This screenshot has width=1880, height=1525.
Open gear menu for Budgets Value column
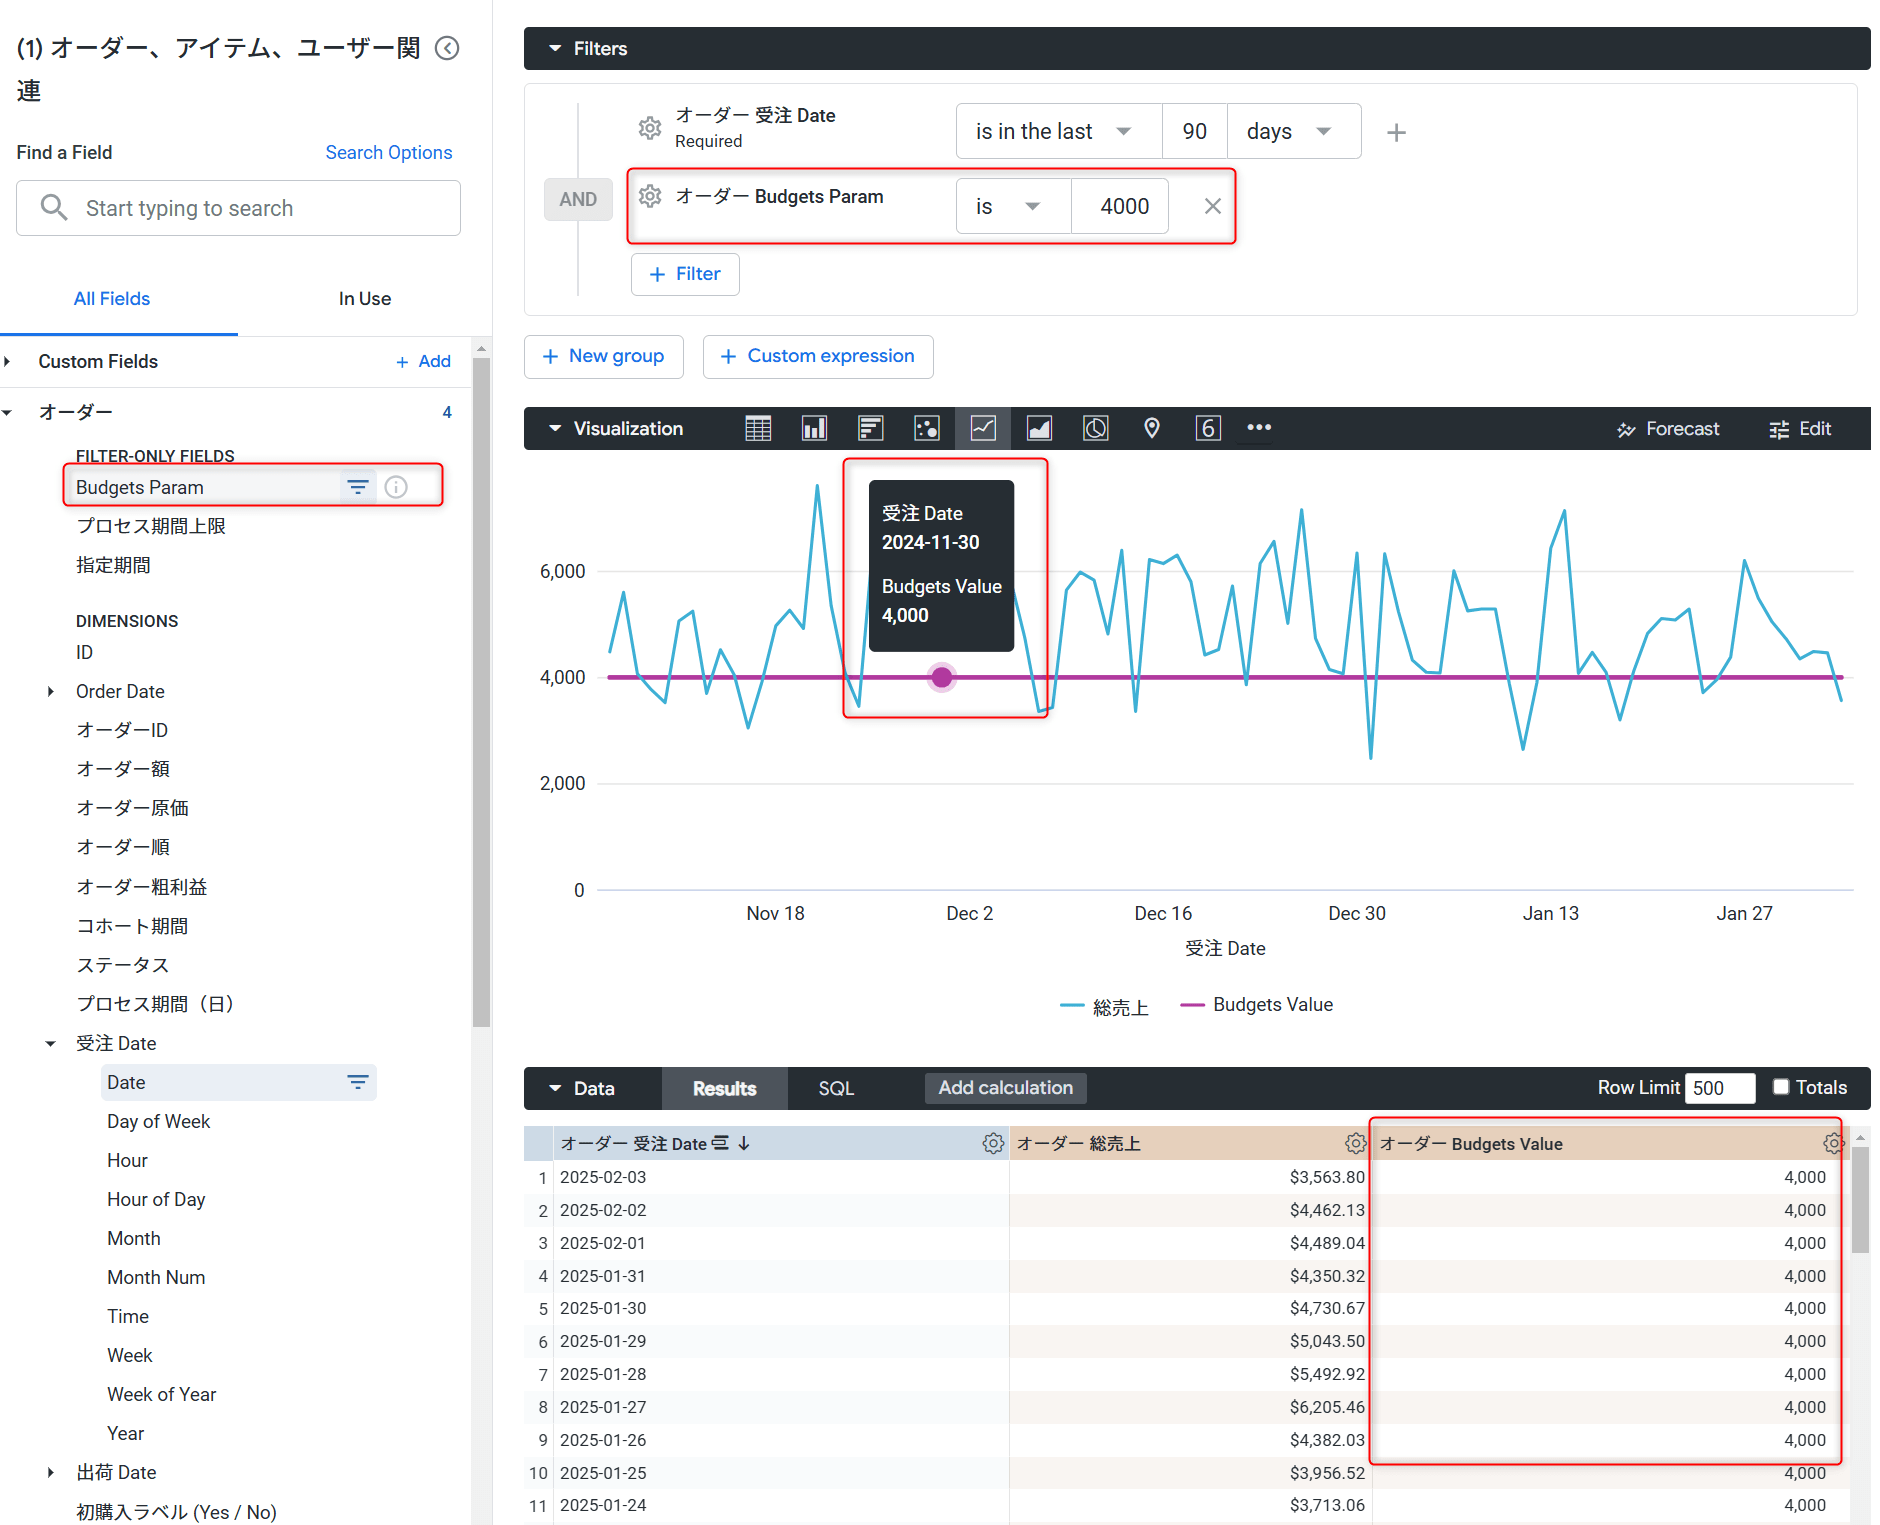[1833, 1143]
